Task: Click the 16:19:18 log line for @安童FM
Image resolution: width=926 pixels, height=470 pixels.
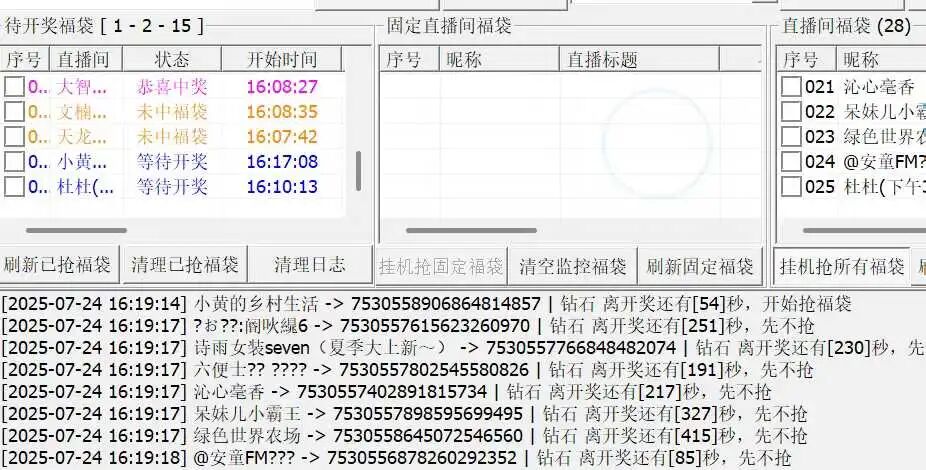Action: (396, 458)
